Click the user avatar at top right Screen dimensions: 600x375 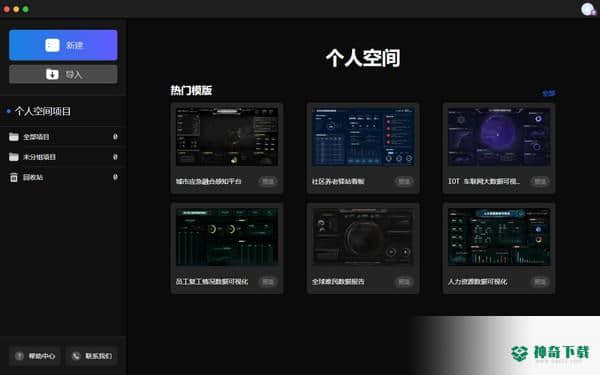tap(587, 9)
